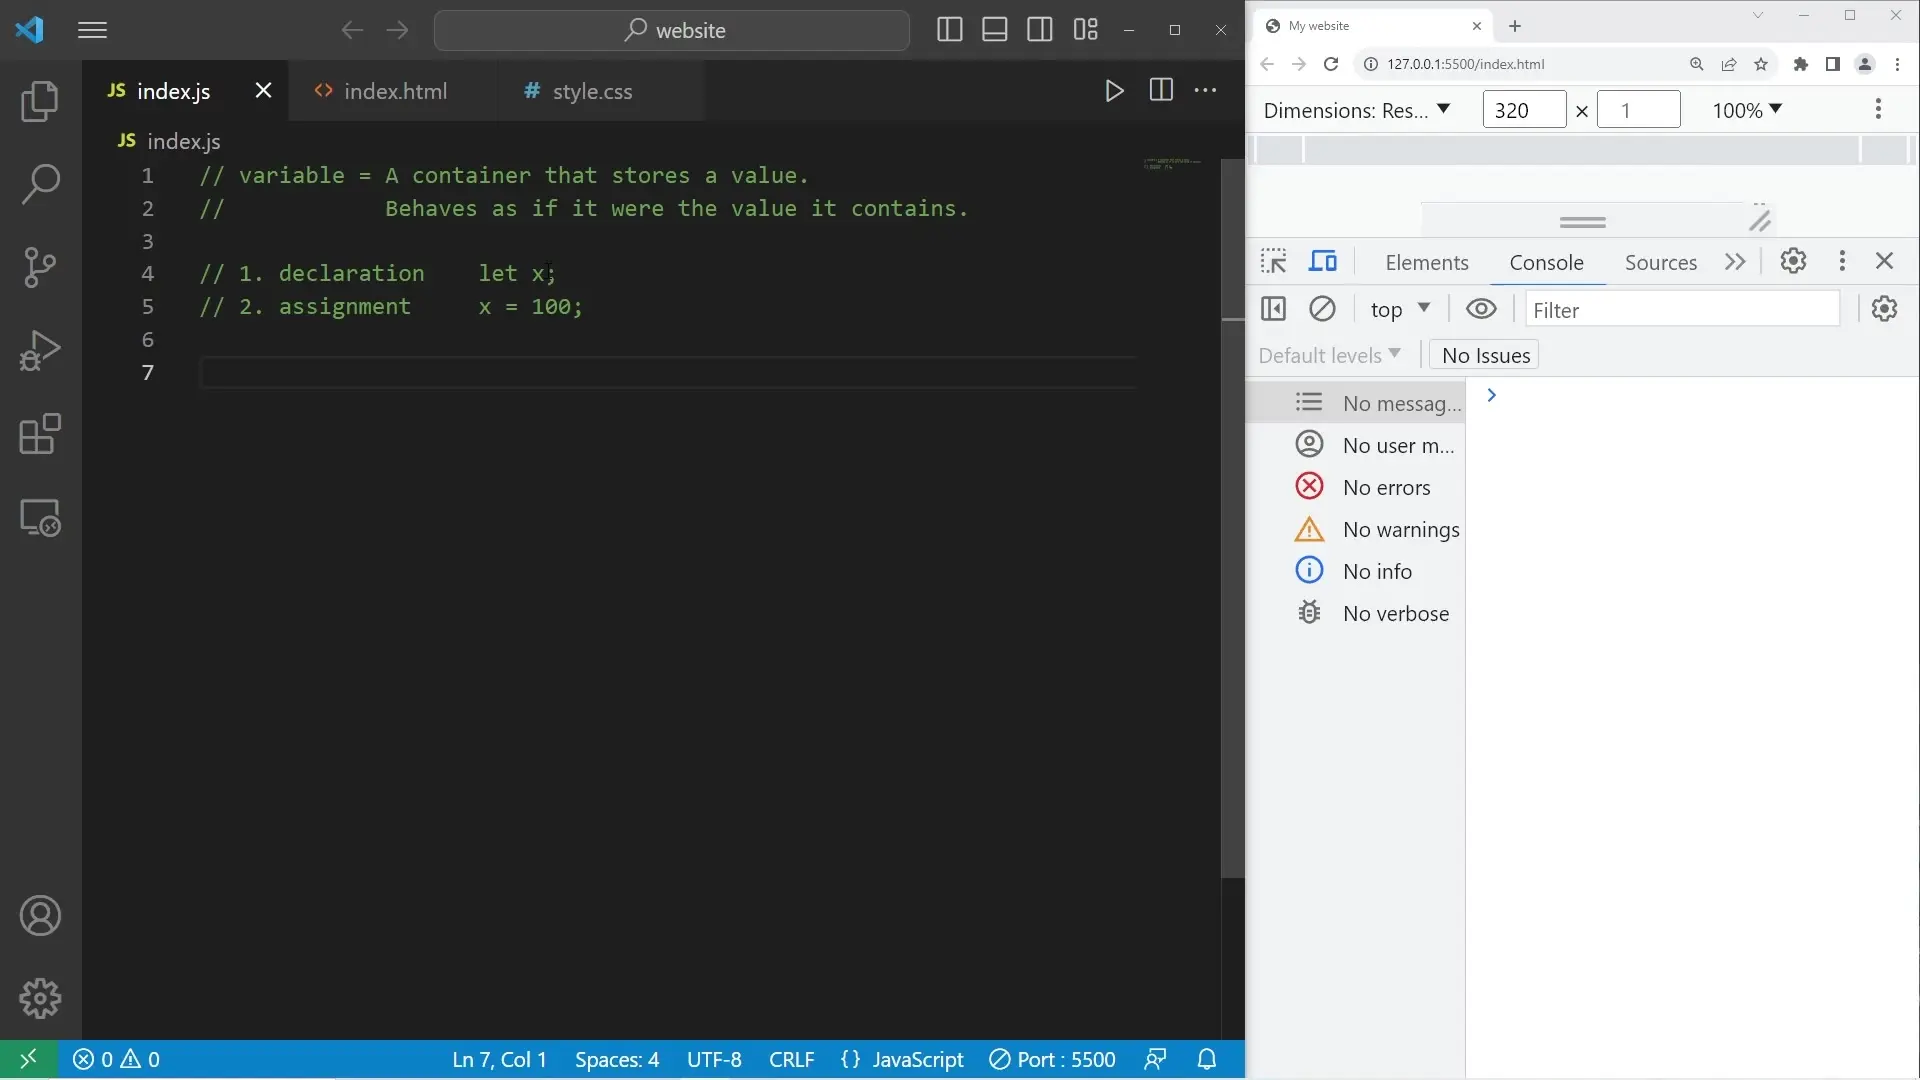Edit the device width field showing 320
Viewport: 1920px width, 1080px height.
(1524, 110)
